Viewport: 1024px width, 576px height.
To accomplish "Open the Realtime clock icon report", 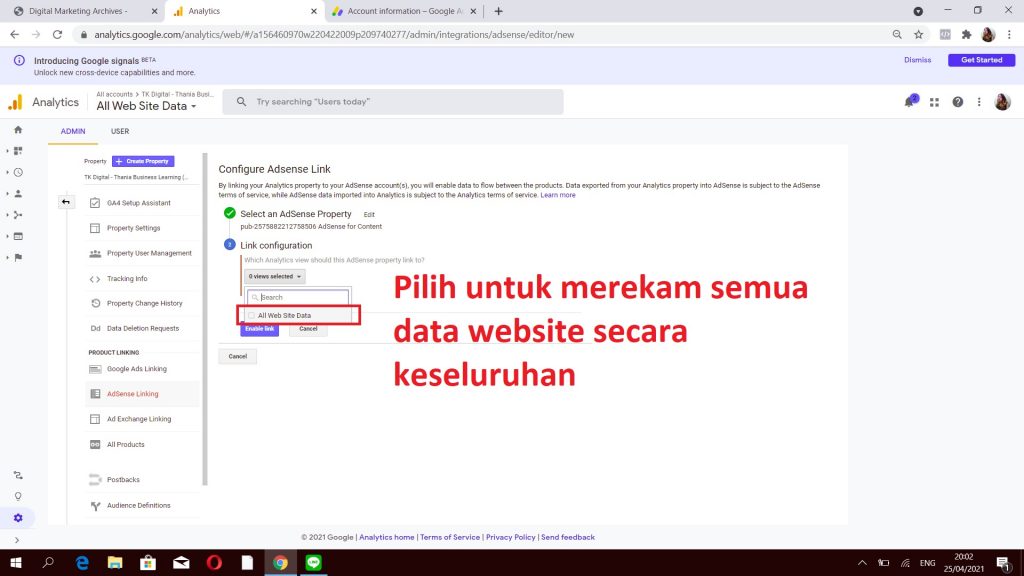I will pyautogui.click(x=18, y=172).
